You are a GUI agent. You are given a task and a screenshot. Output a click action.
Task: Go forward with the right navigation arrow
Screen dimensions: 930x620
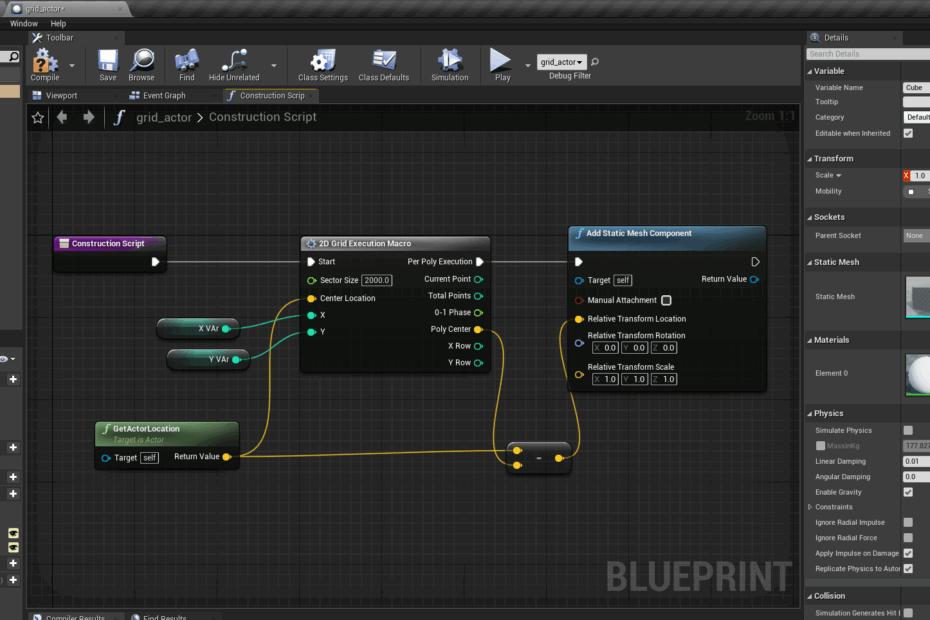[88, 117]
